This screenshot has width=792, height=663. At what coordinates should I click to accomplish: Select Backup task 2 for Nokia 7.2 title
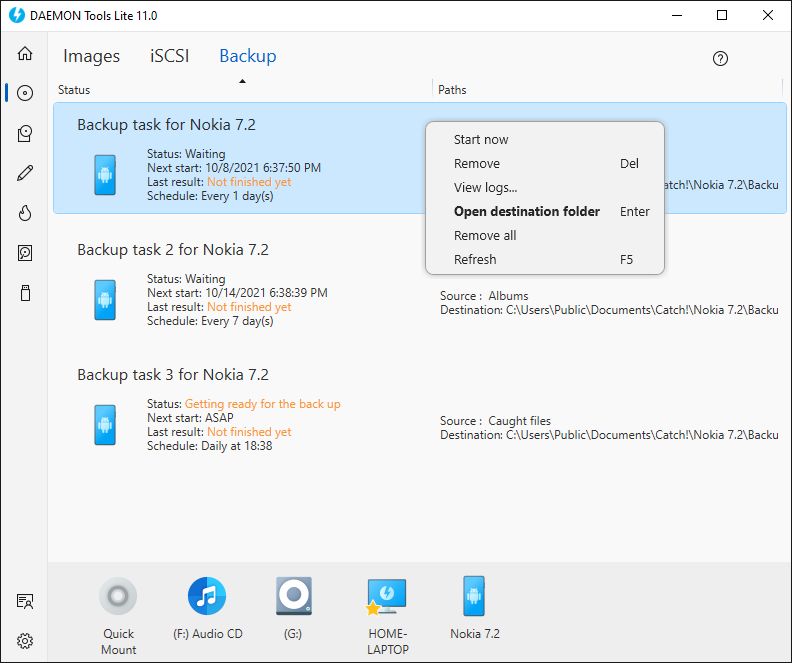coord(173,249)
